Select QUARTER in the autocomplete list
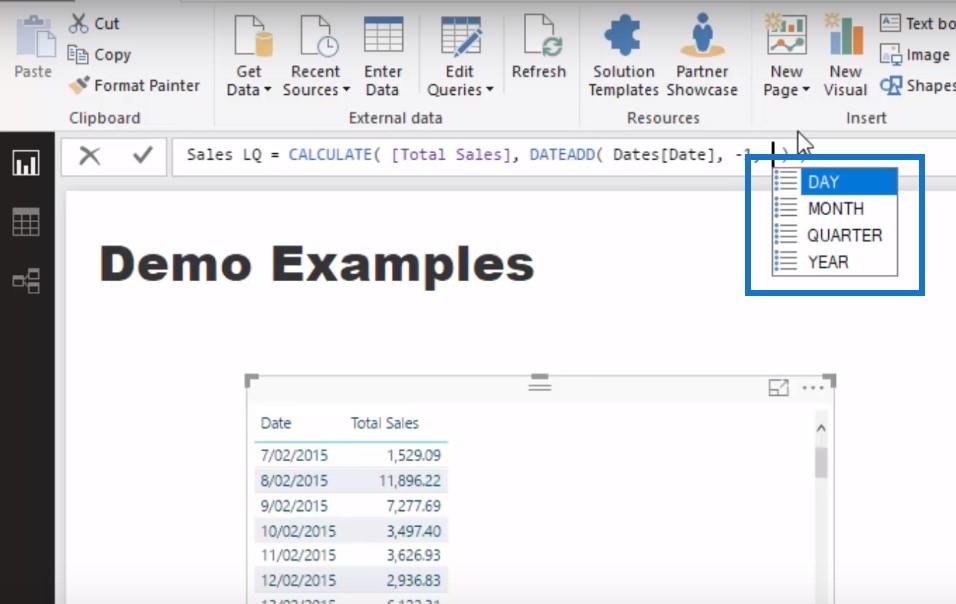The height and width of the screenshot is (604, 956). pyautogui.click(x=835, y=235)
